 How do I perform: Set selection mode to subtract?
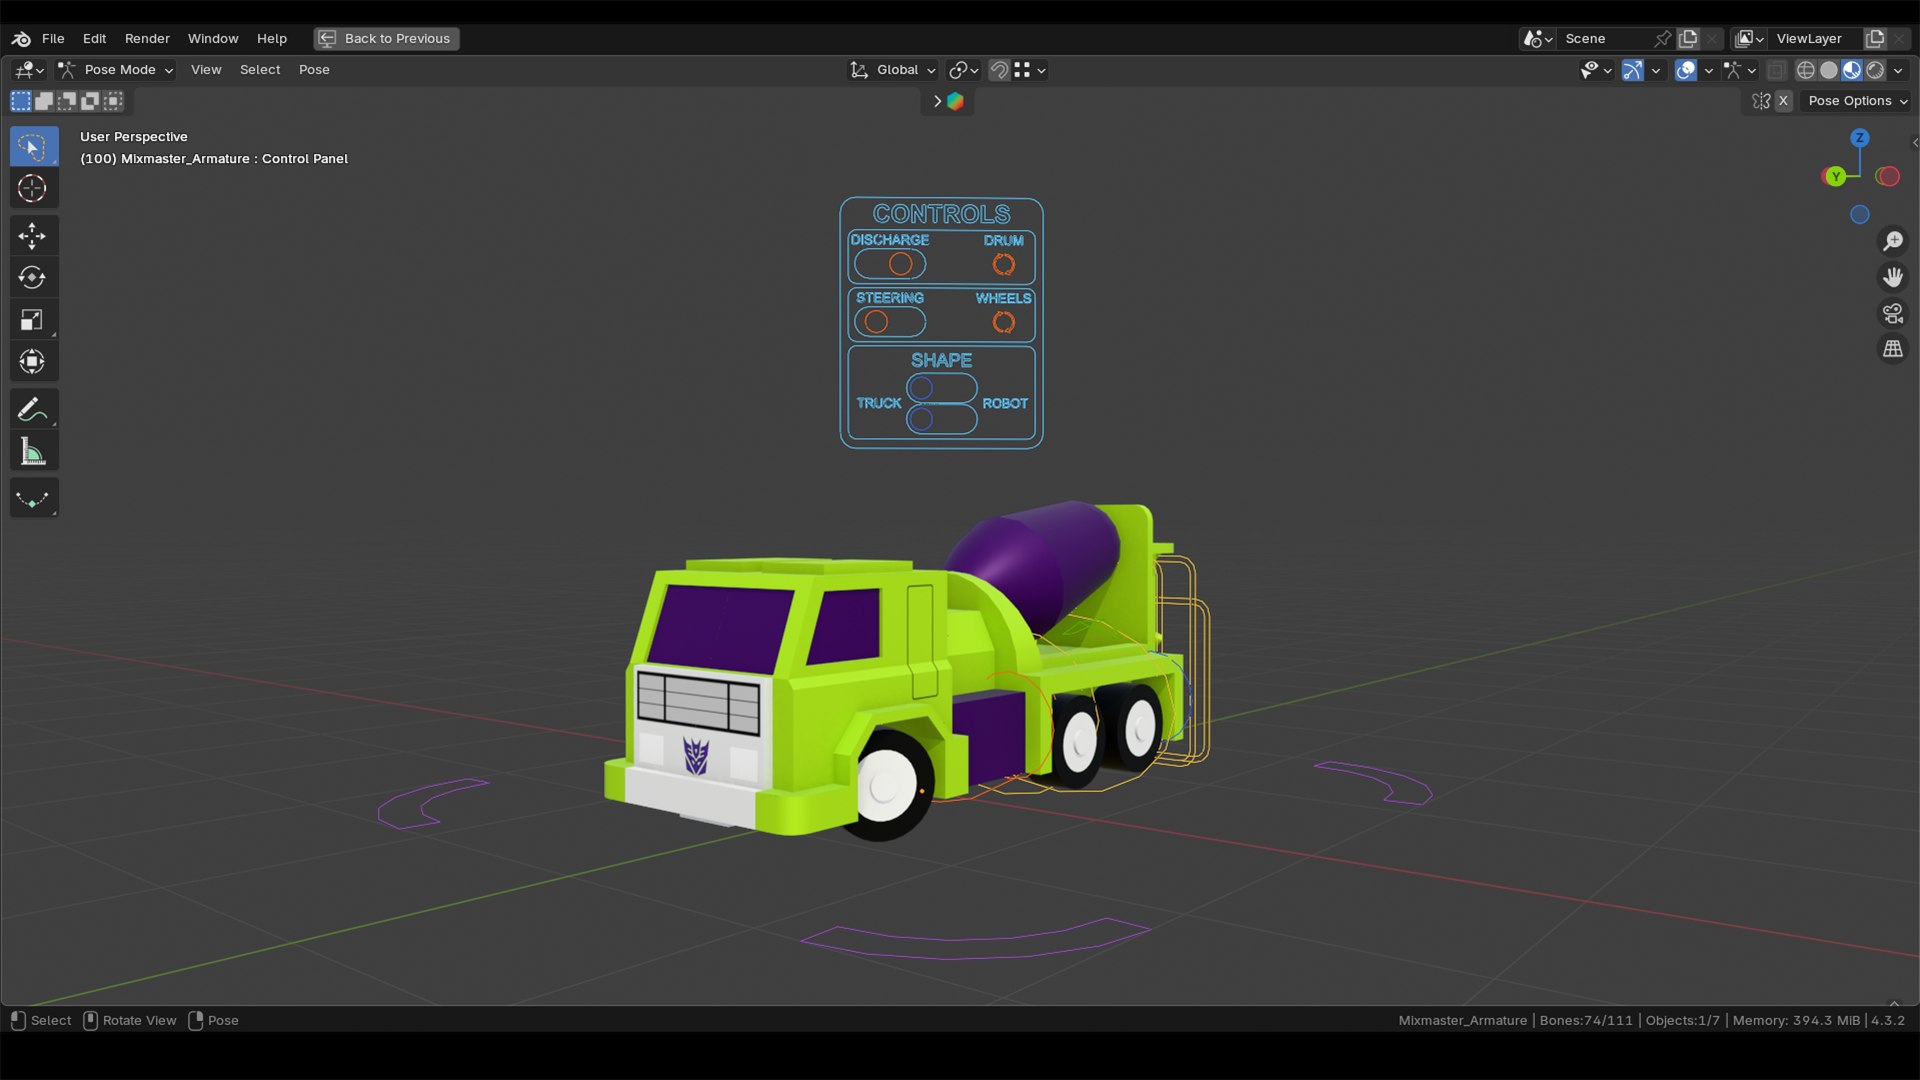point(67,101)
